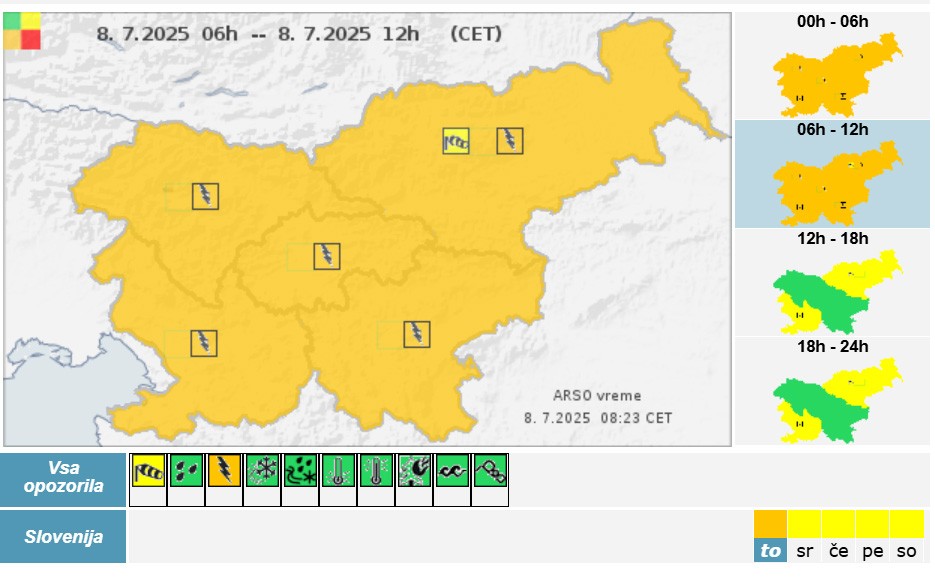Show the 18h - 24h warning map thumbnail
The image size is (935, 582).
point(832,391)
